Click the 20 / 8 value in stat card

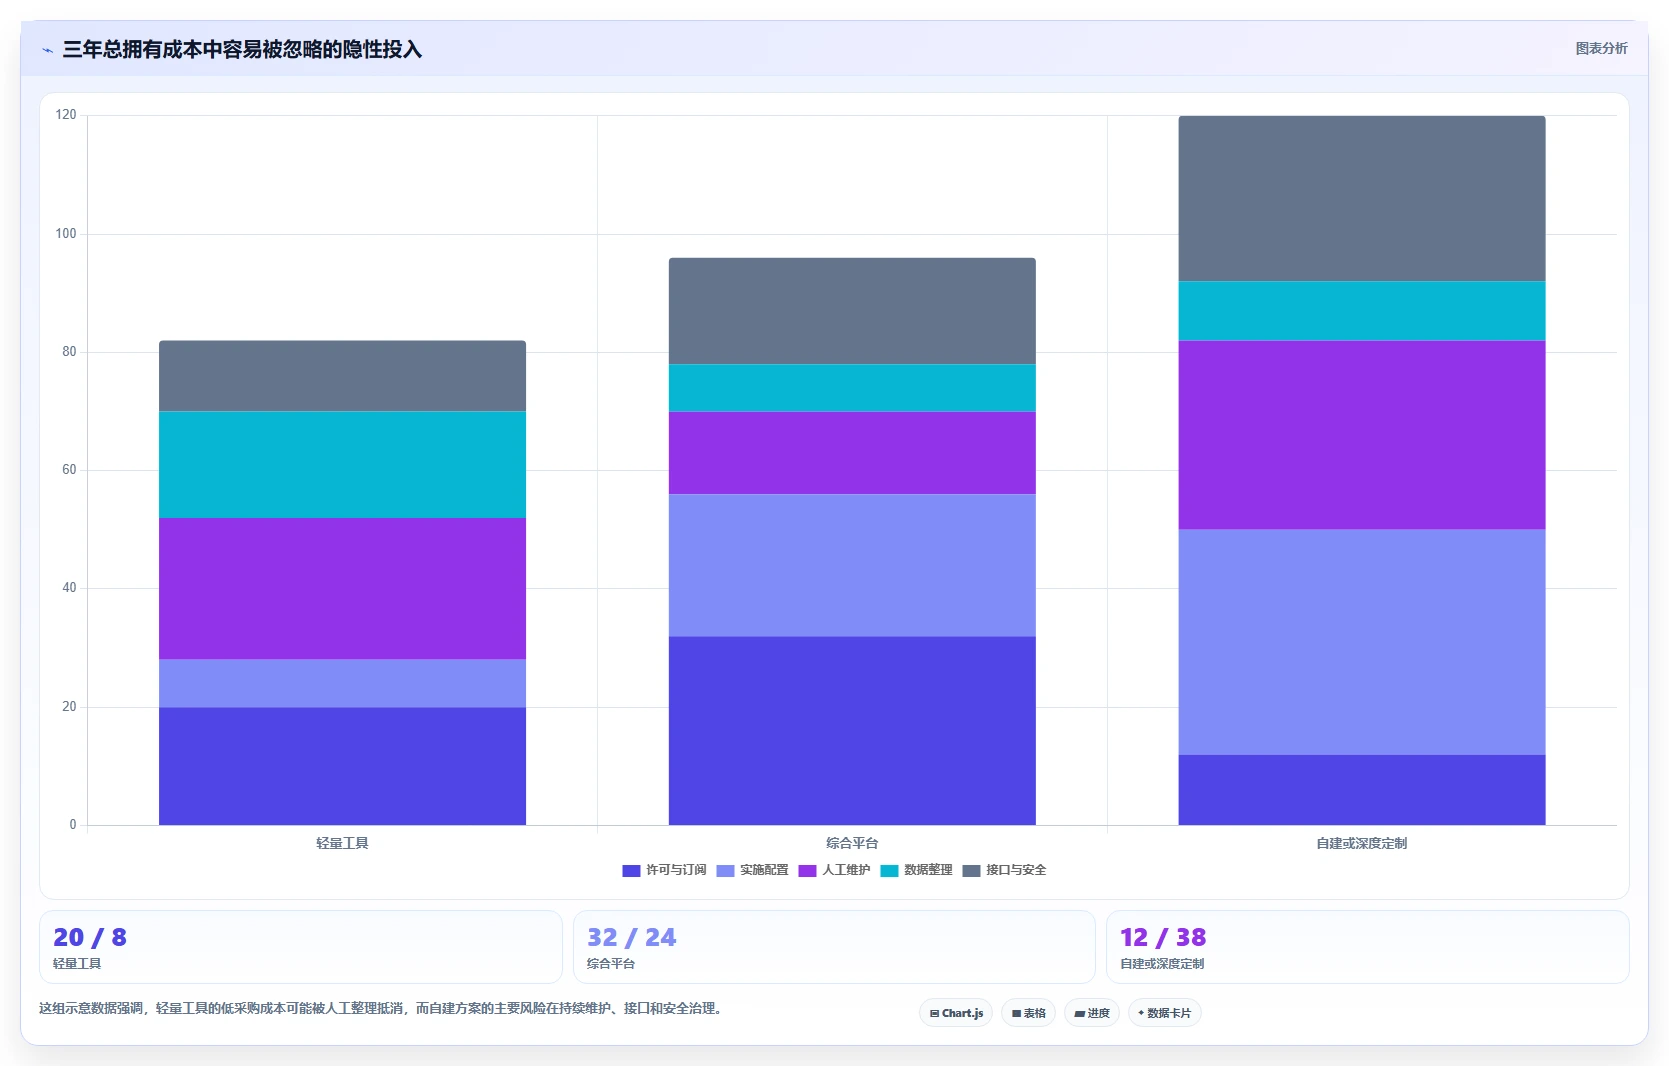point(90,937)
